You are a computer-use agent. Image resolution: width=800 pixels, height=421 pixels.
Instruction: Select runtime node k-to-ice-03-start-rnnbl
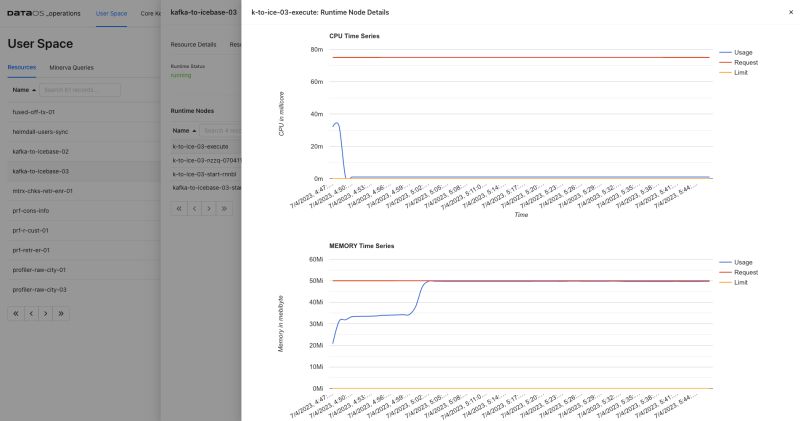(206, 174)
